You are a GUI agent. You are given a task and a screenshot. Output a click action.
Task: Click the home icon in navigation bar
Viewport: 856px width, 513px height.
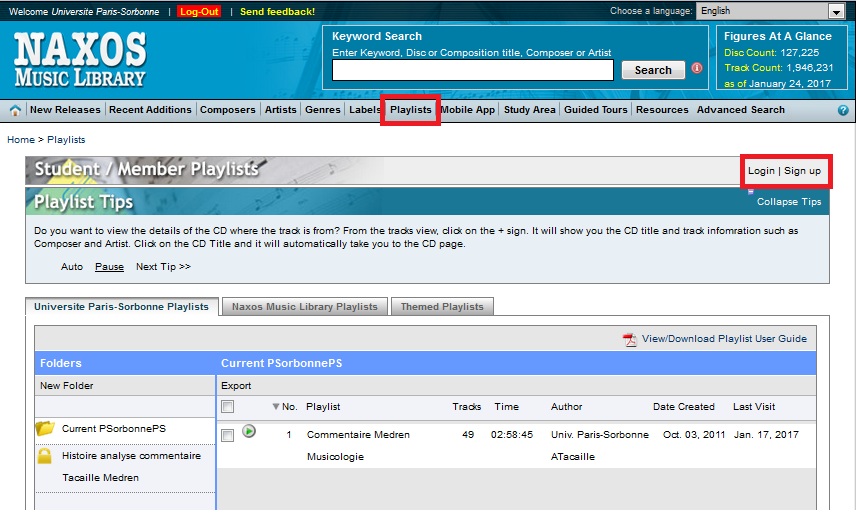(15, 110)
